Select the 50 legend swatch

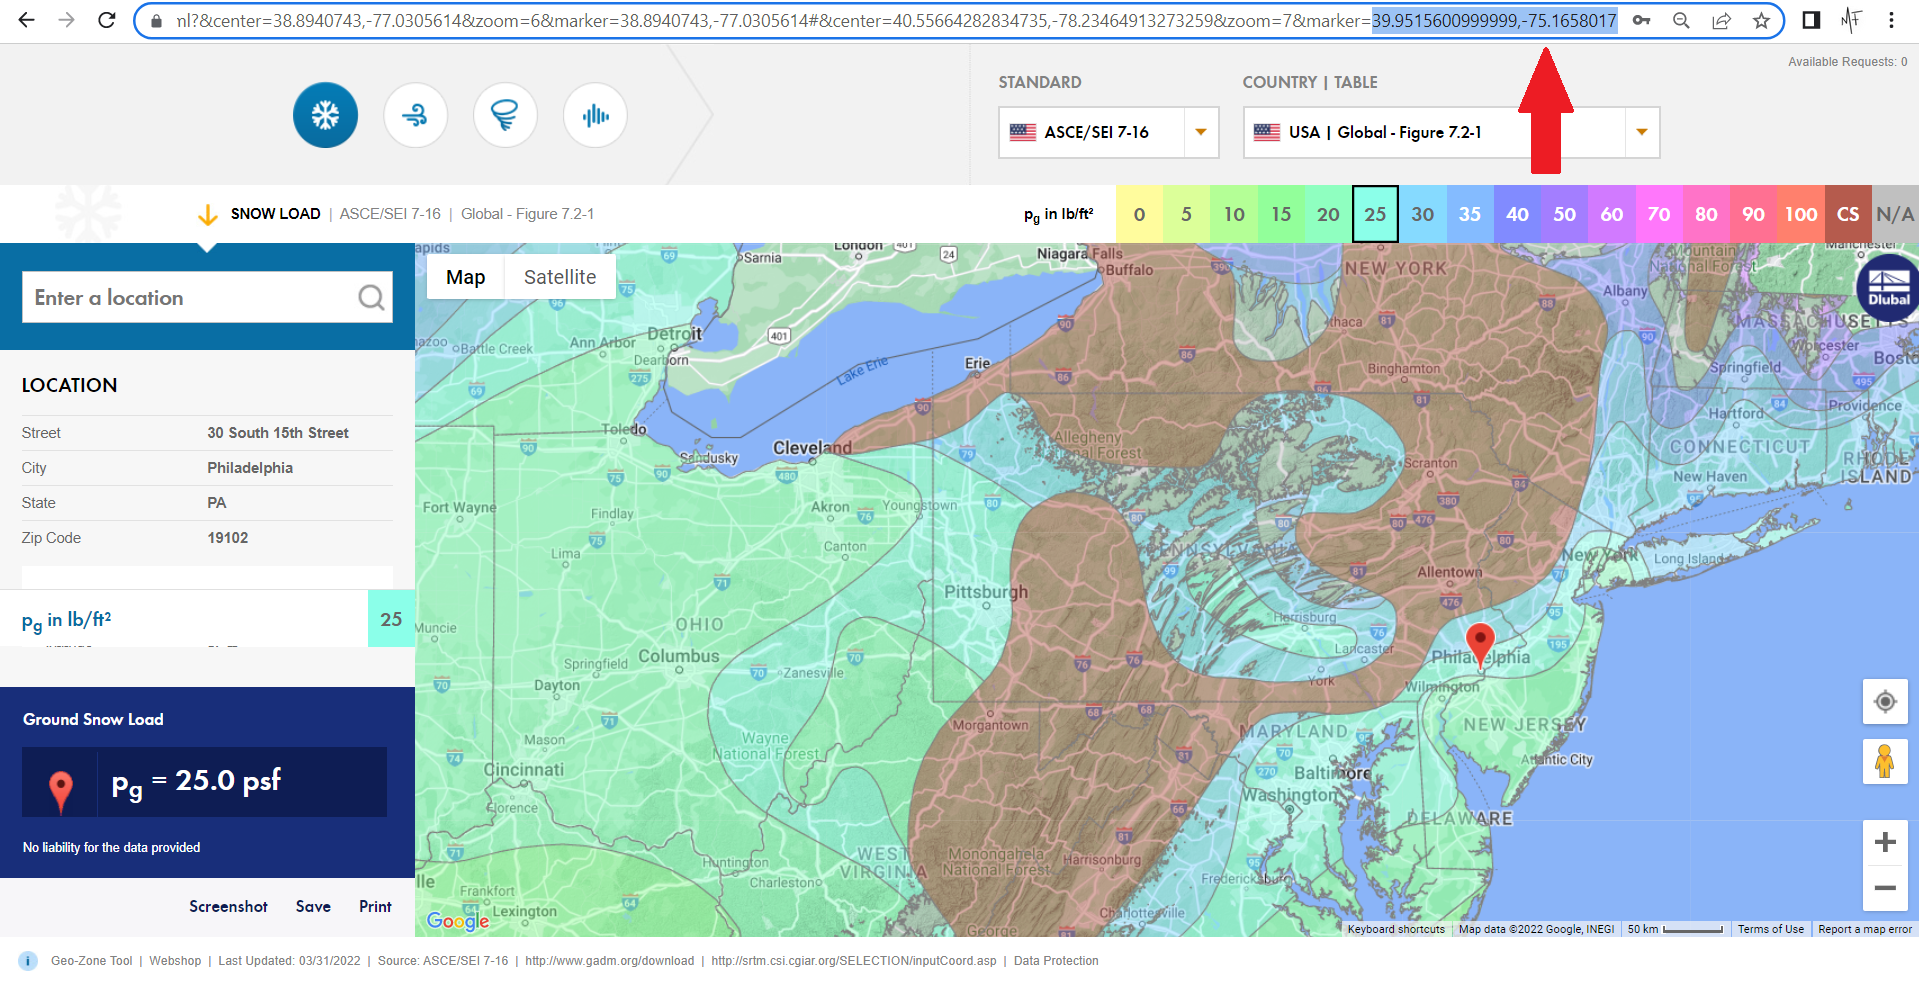coord(1564,214)
